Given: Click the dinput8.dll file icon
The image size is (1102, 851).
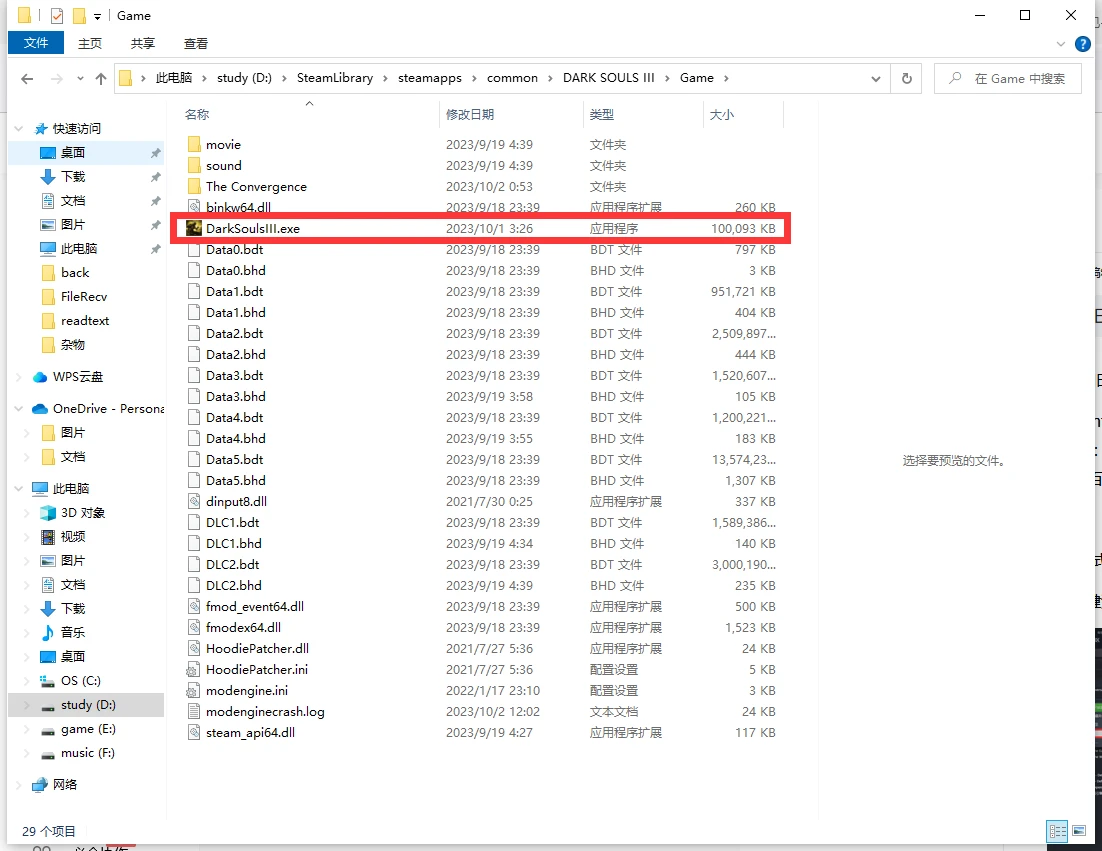Looking at the screenshot, I should click(x=195, y=501).
